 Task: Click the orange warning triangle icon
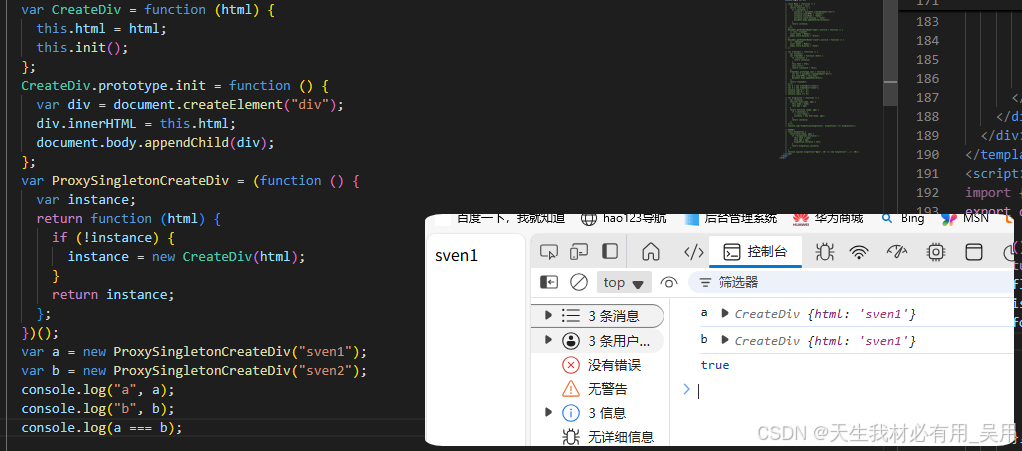571,389
